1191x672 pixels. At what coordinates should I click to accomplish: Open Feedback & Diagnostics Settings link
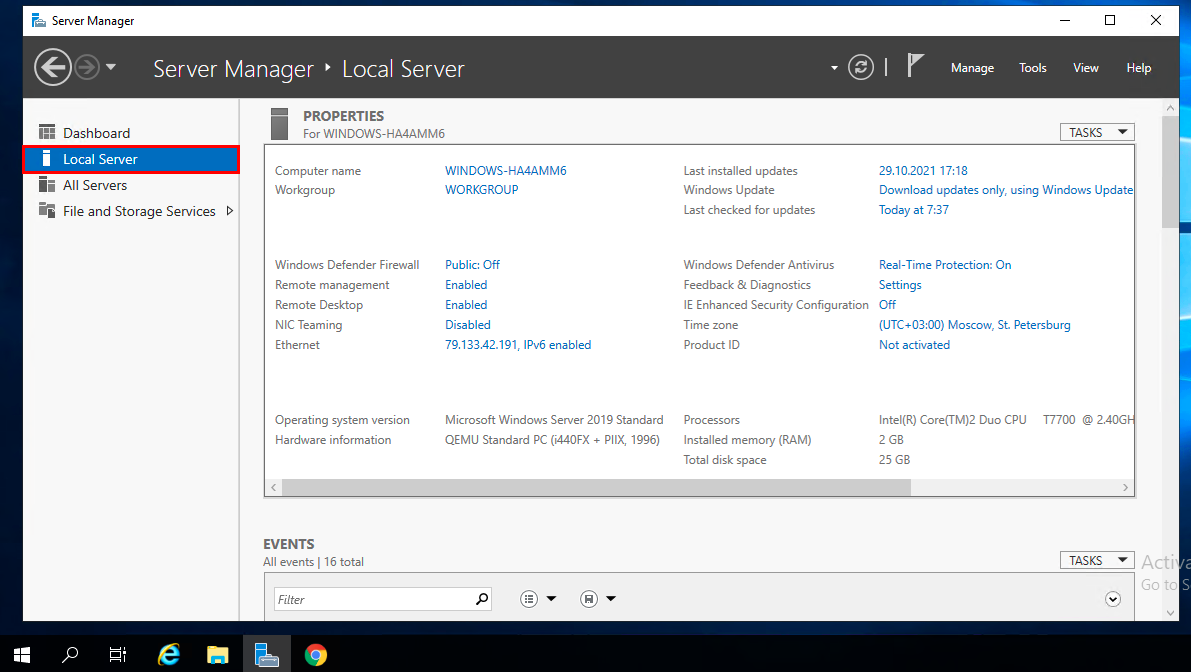(x=900, y=285)
